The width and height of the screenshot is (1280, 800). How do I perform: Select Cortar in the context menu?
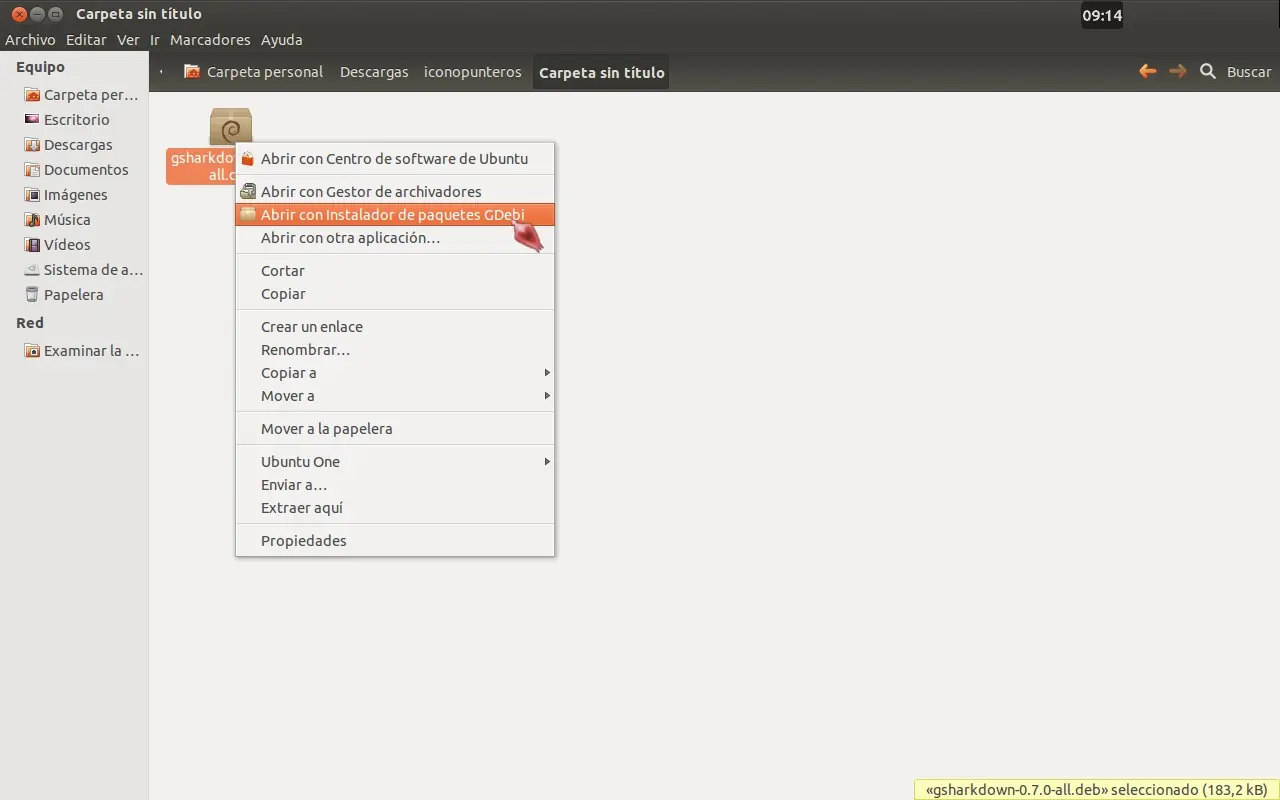(395, 271)
